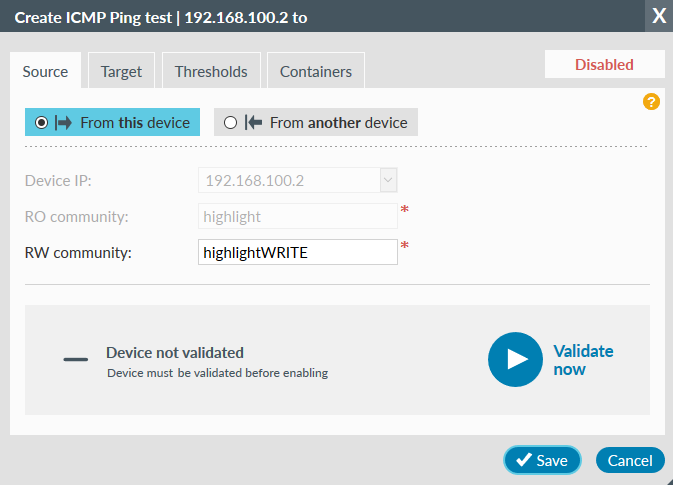Image resolution: width=673 pixels, height=485 pixels.
Task: Click the incoming arrow icon for another device
Action: coord(253,123)
